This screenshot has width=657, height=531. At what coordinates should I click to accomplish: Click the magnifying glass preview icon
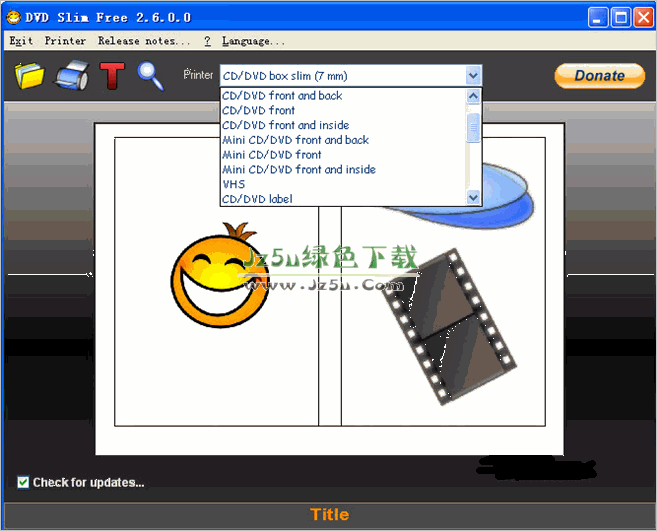[x=151, y=76]
